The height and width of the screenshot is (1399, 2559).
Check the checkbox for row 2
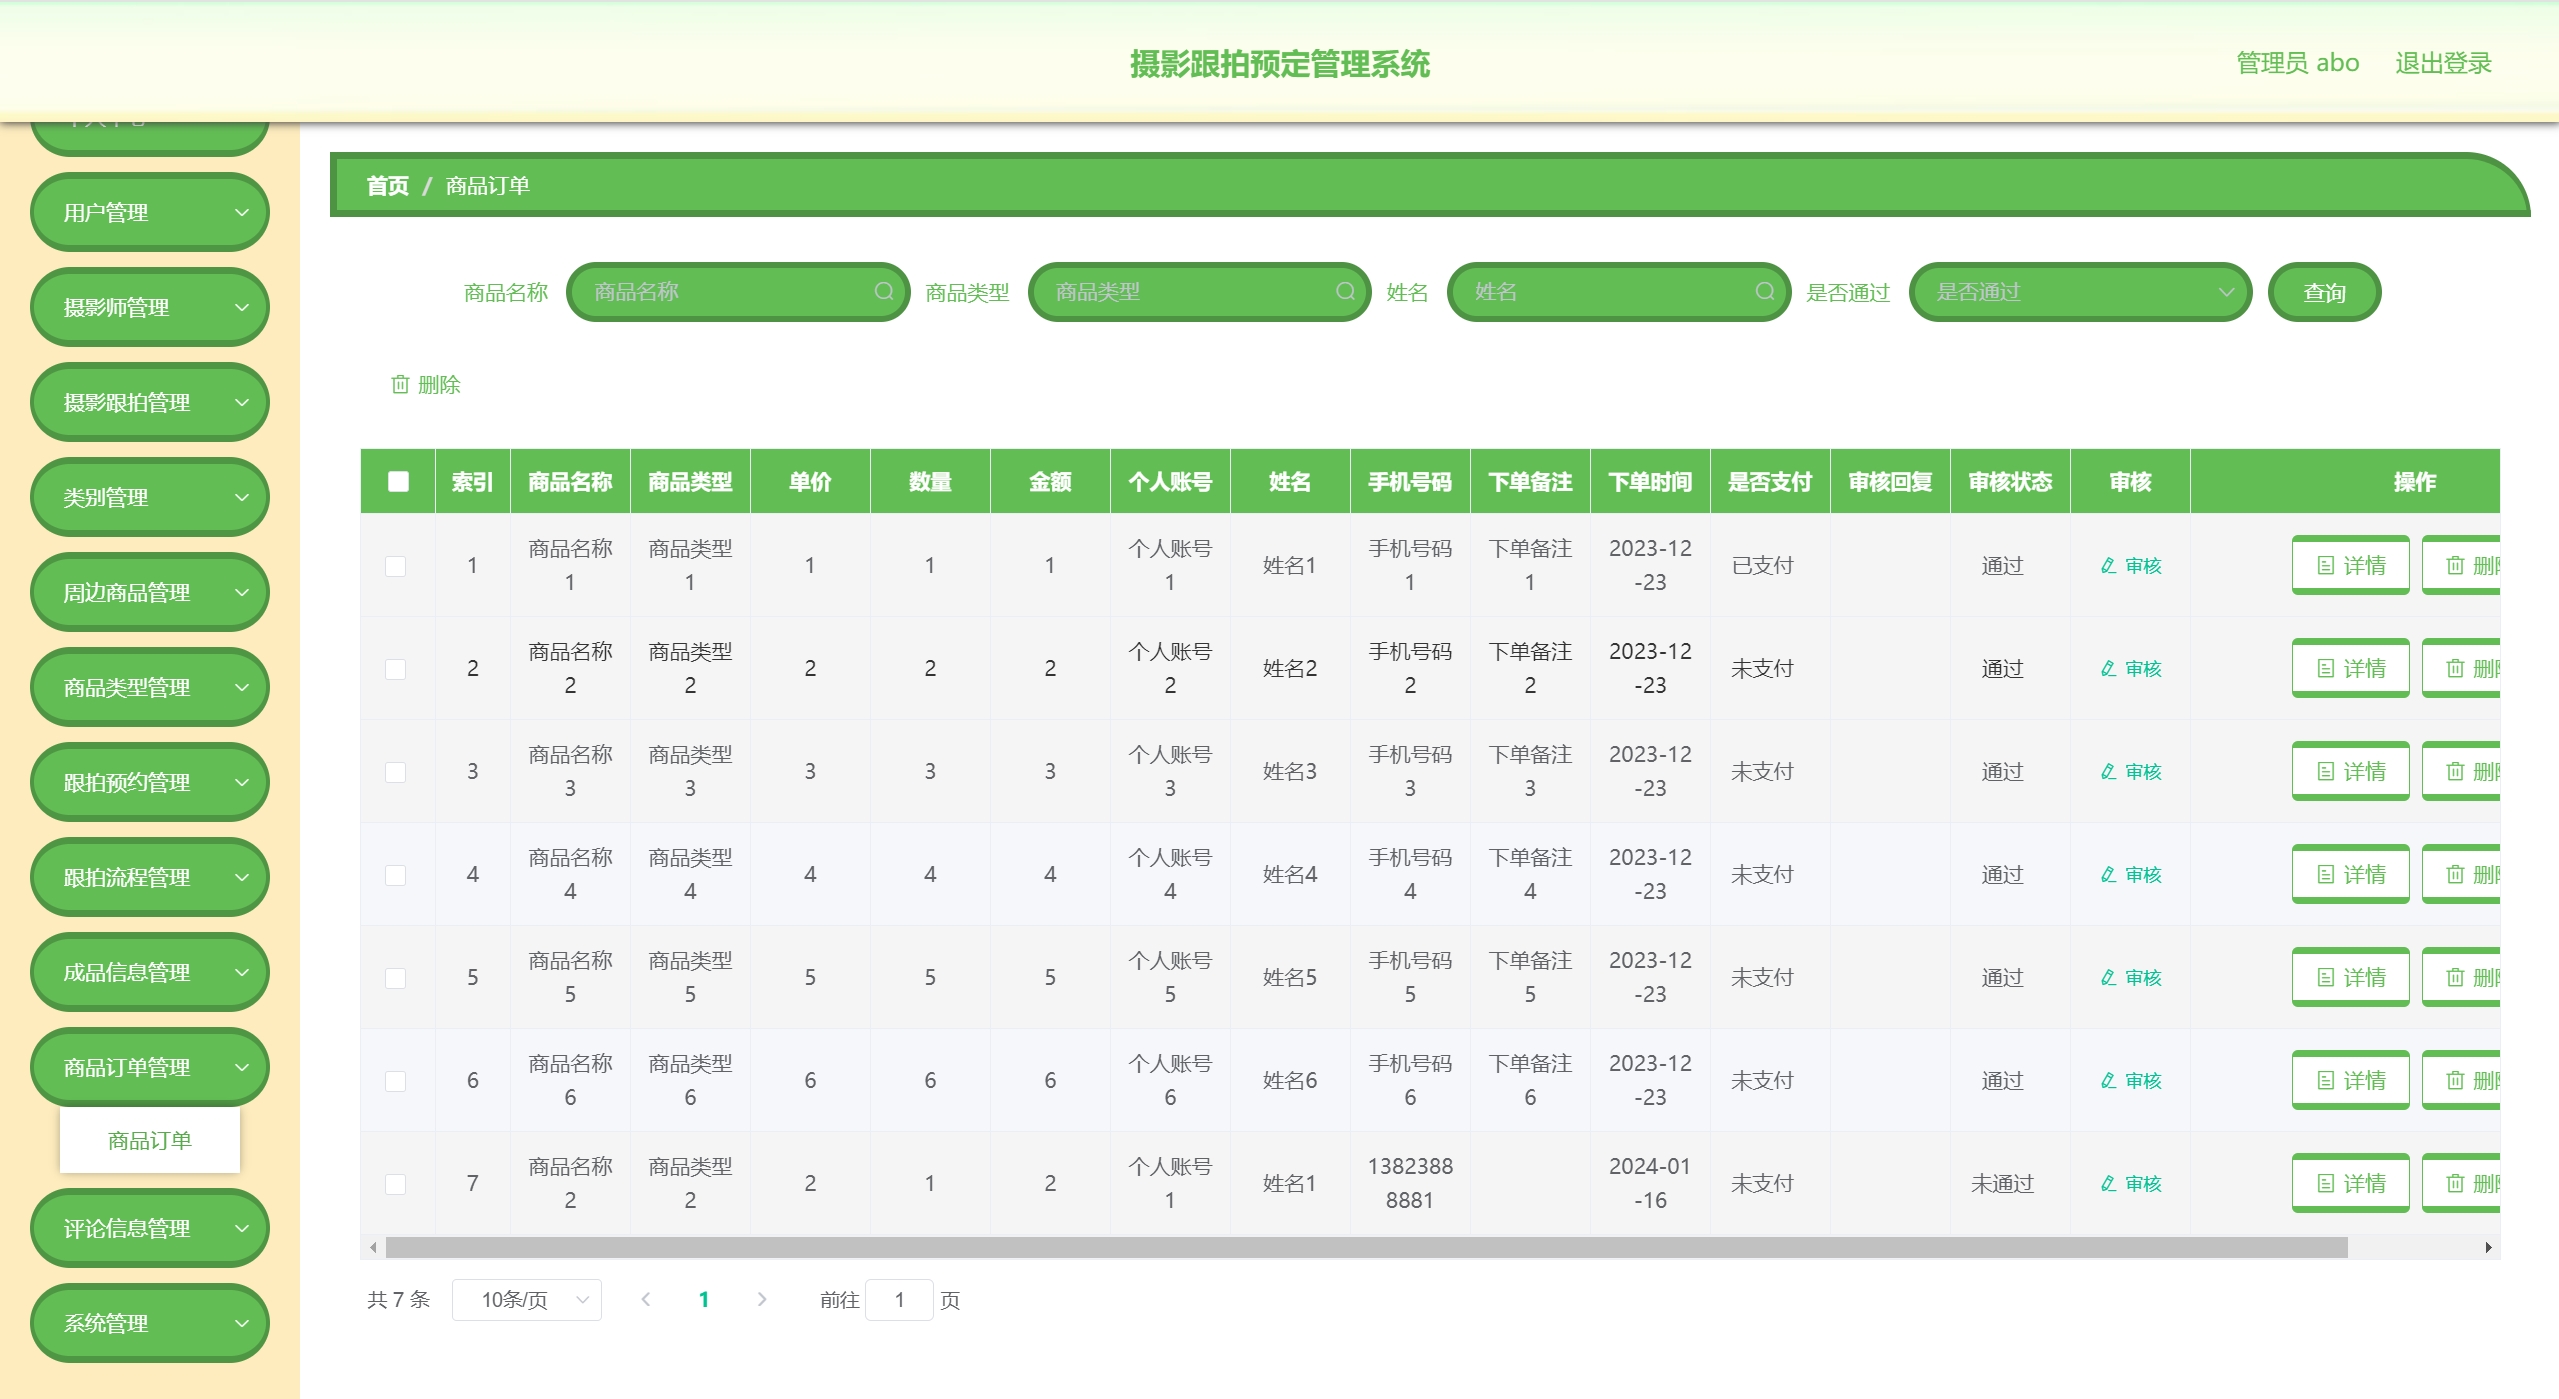(x=396, y=669)
